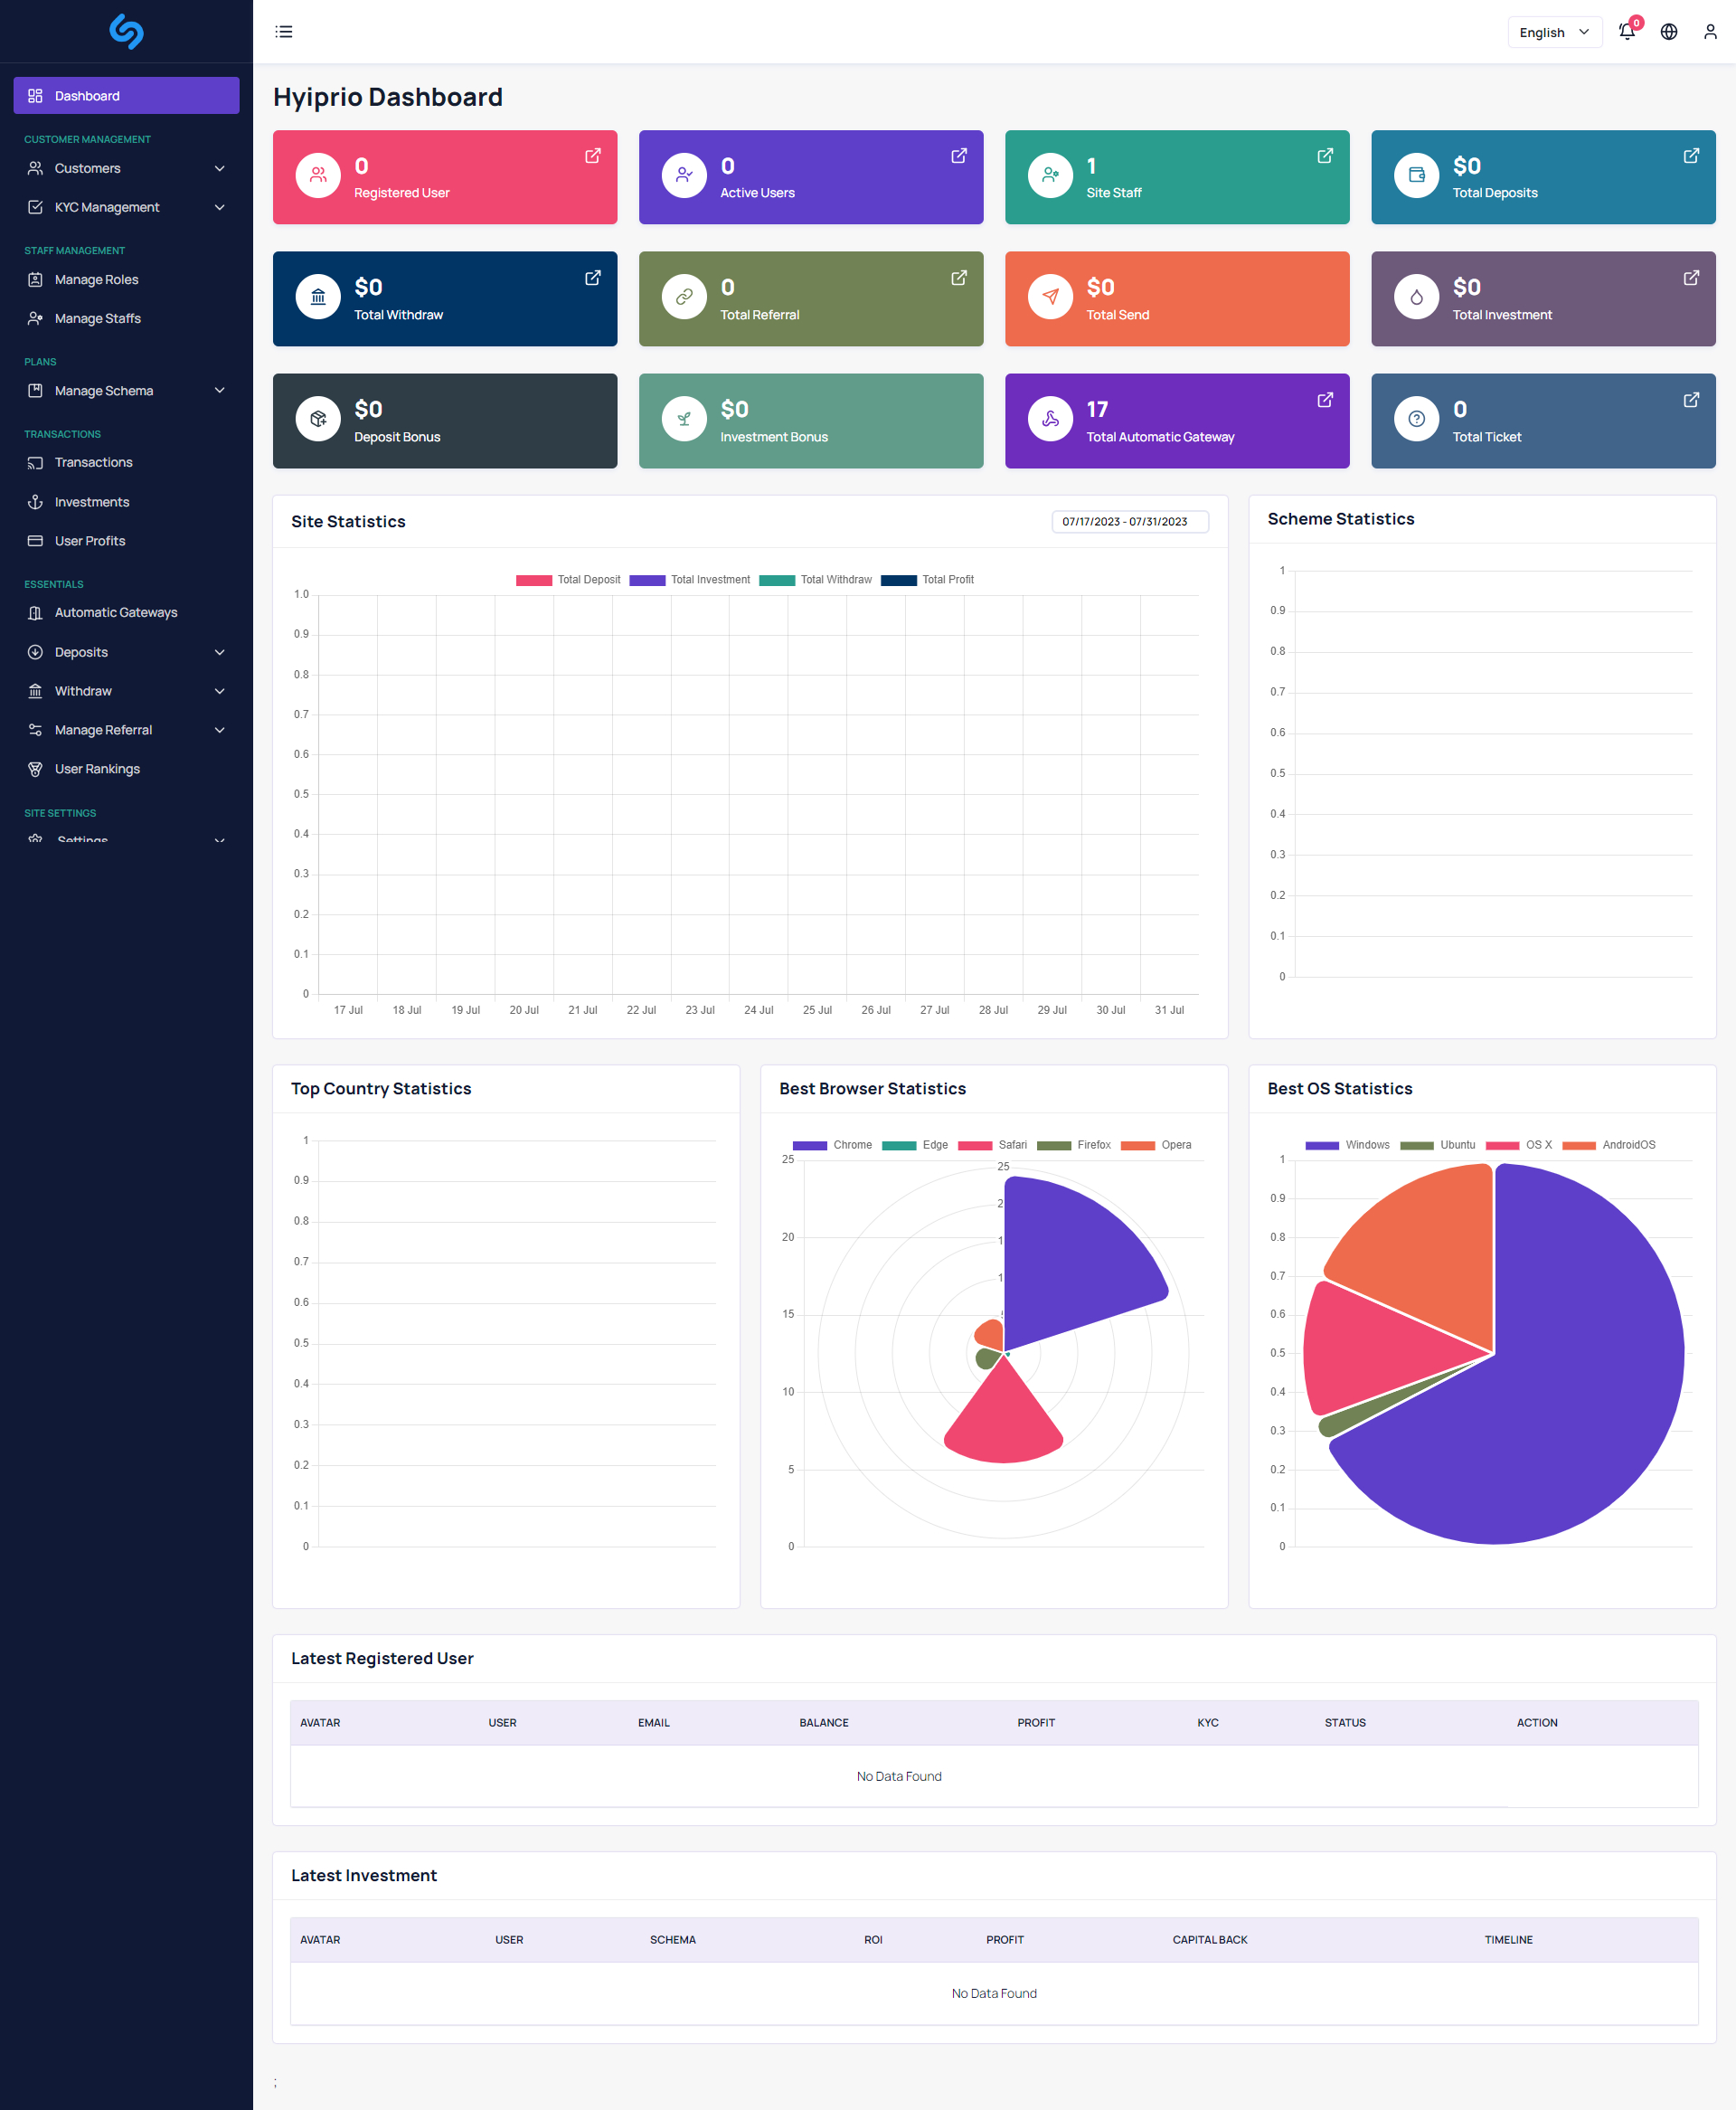
Task: Open the user profile icon
Action: point(1709,32)
